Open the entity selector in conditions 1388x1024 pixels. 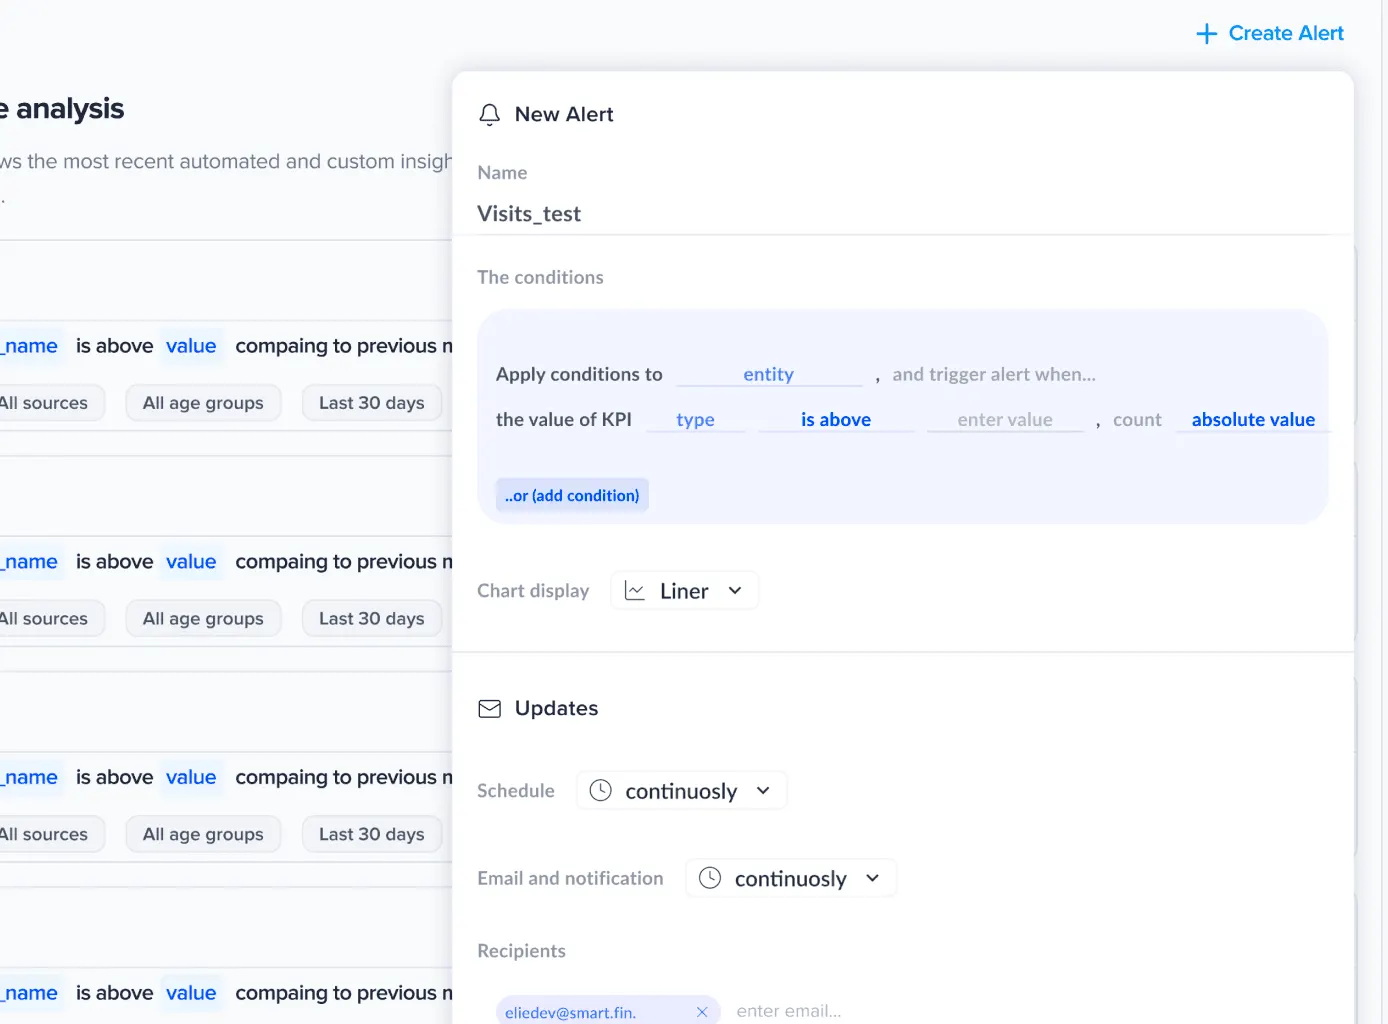[x=768, y=375]
